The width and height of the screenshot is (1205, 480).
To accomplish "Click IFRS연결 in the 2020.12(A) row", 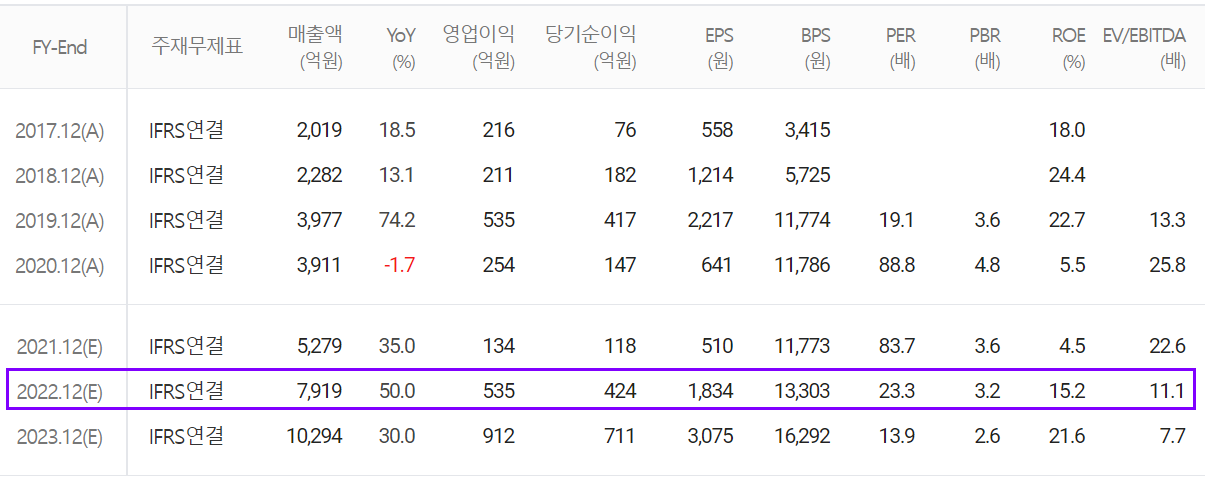I will (186, 265).
